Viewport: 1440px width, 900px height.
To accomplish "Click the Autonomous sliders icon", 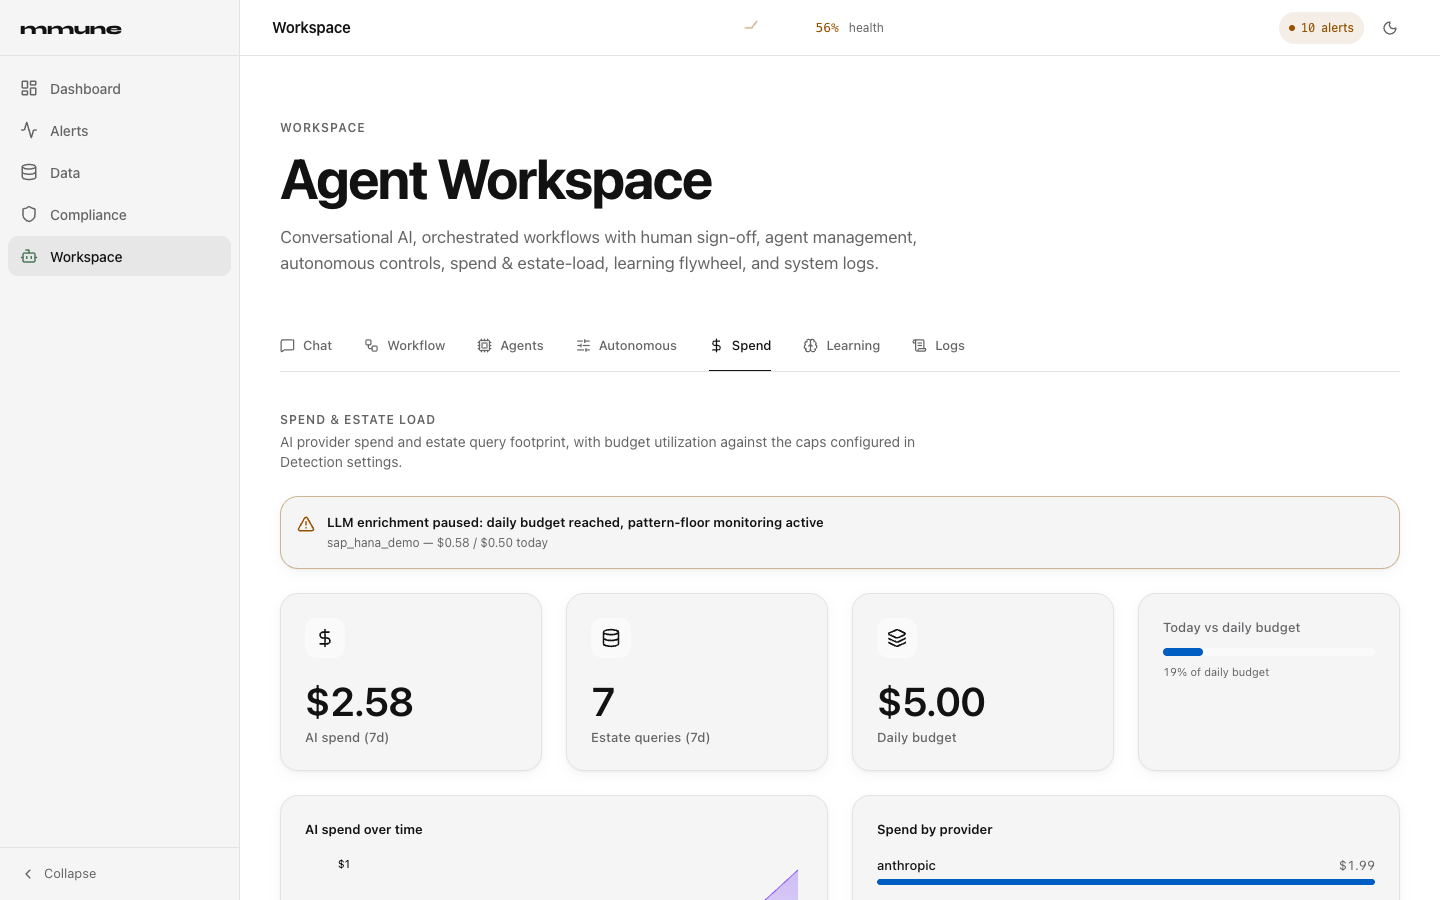I will click(583, 345).
